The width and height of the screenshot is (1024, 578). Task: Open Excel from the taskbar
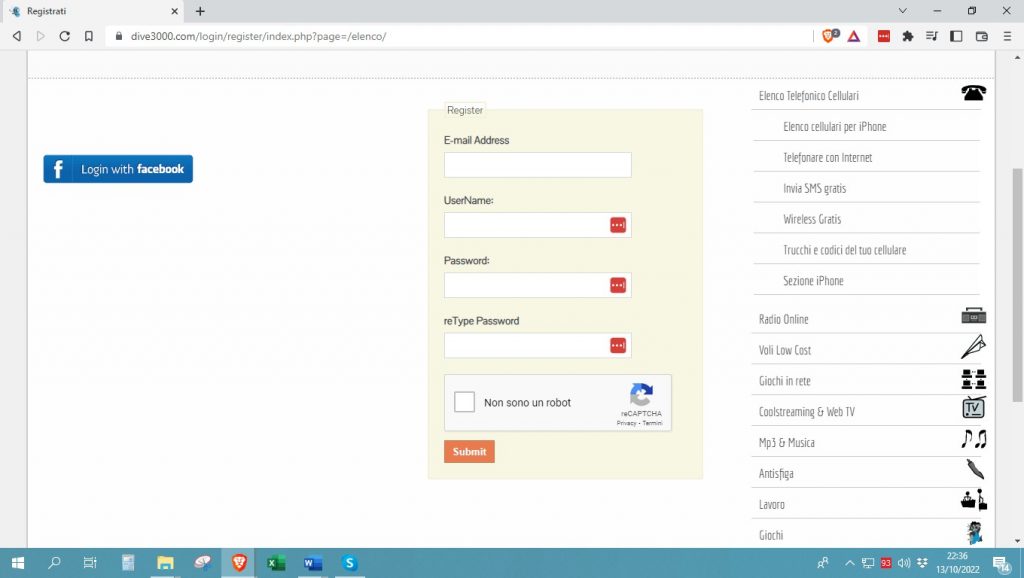pos(276,563)
